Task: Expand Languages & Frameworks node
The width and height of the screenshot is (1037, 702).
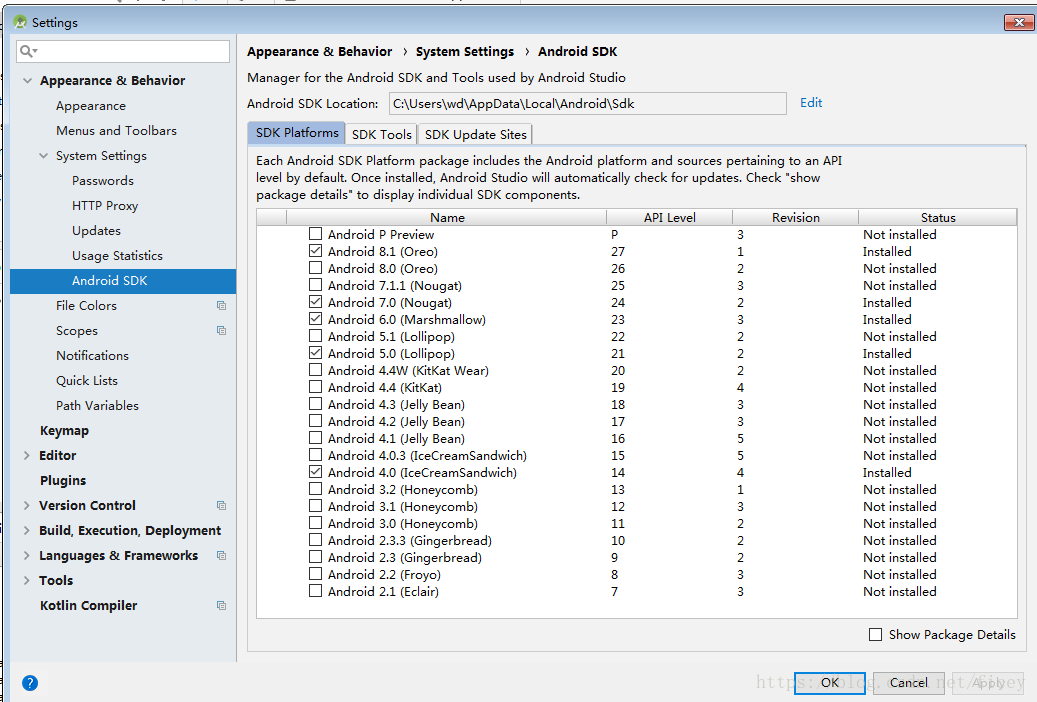Action: pos(26,556)
